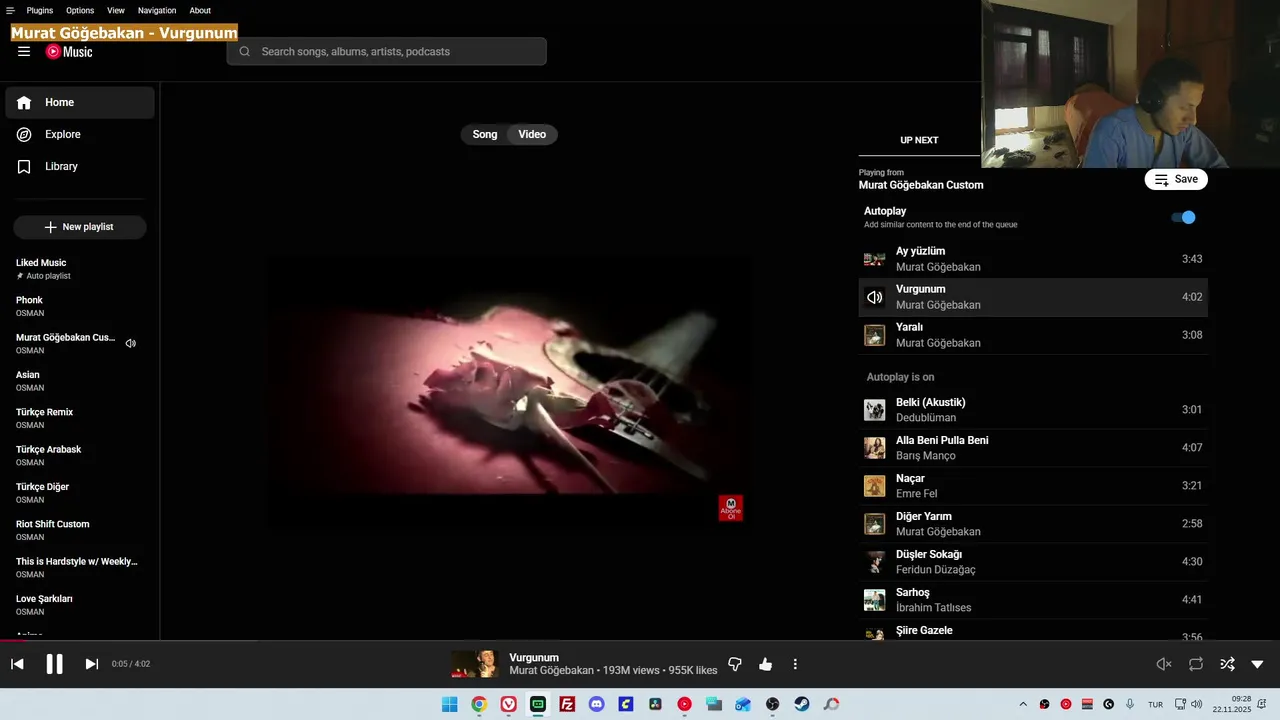The height and width of the screenshot is (720, 1280).
Task: Play Belki (Akustik) by Dedublüman
Action: click(1033, 410)
